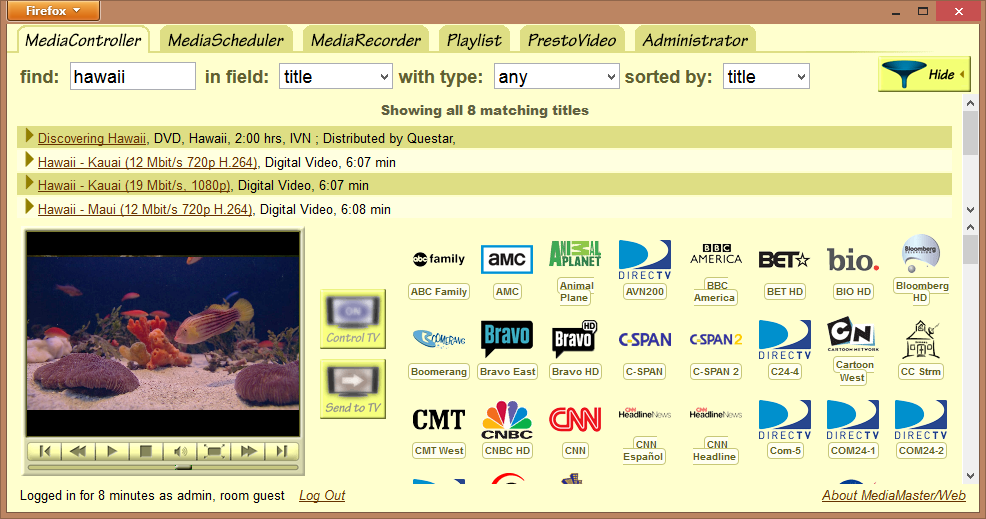Open the PrestoVideo tab
986x519 pixels.
click(572, 40)
